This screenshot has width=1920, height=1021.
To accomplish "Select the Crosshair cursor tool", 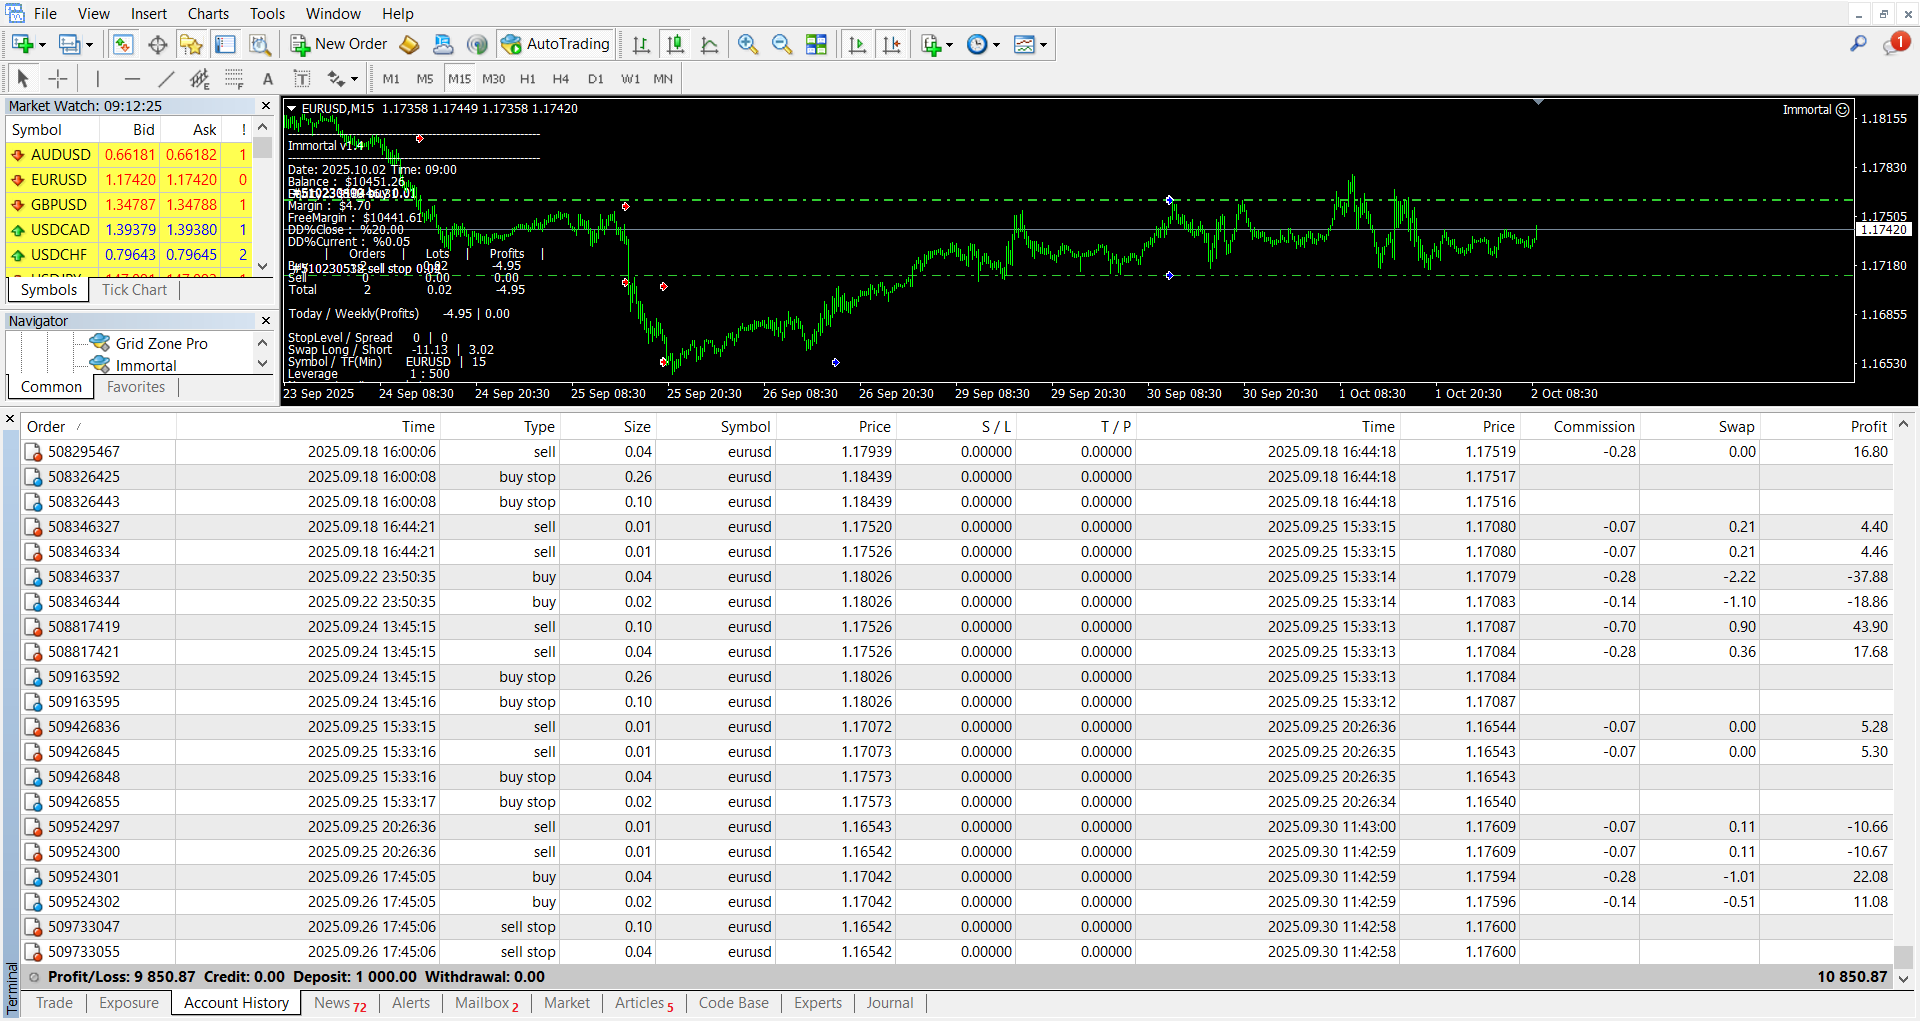I will (58, 79).
